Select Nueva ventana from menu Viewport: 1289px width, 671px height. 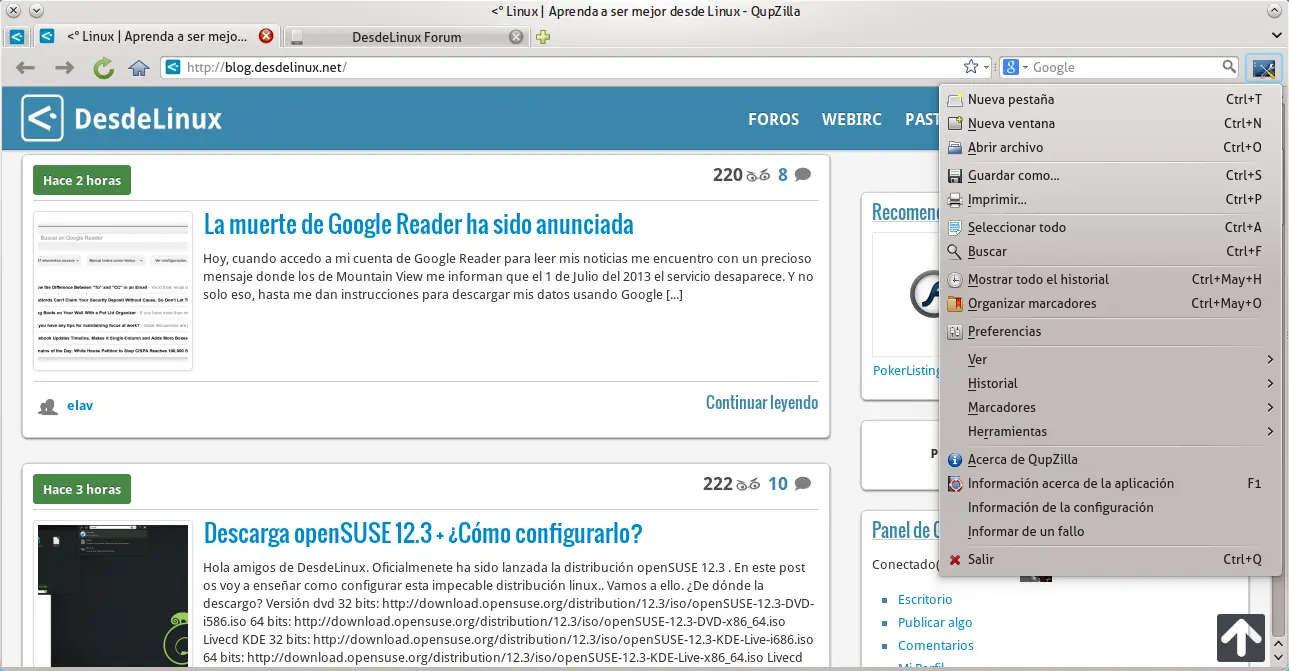[x=1110, y=123]
